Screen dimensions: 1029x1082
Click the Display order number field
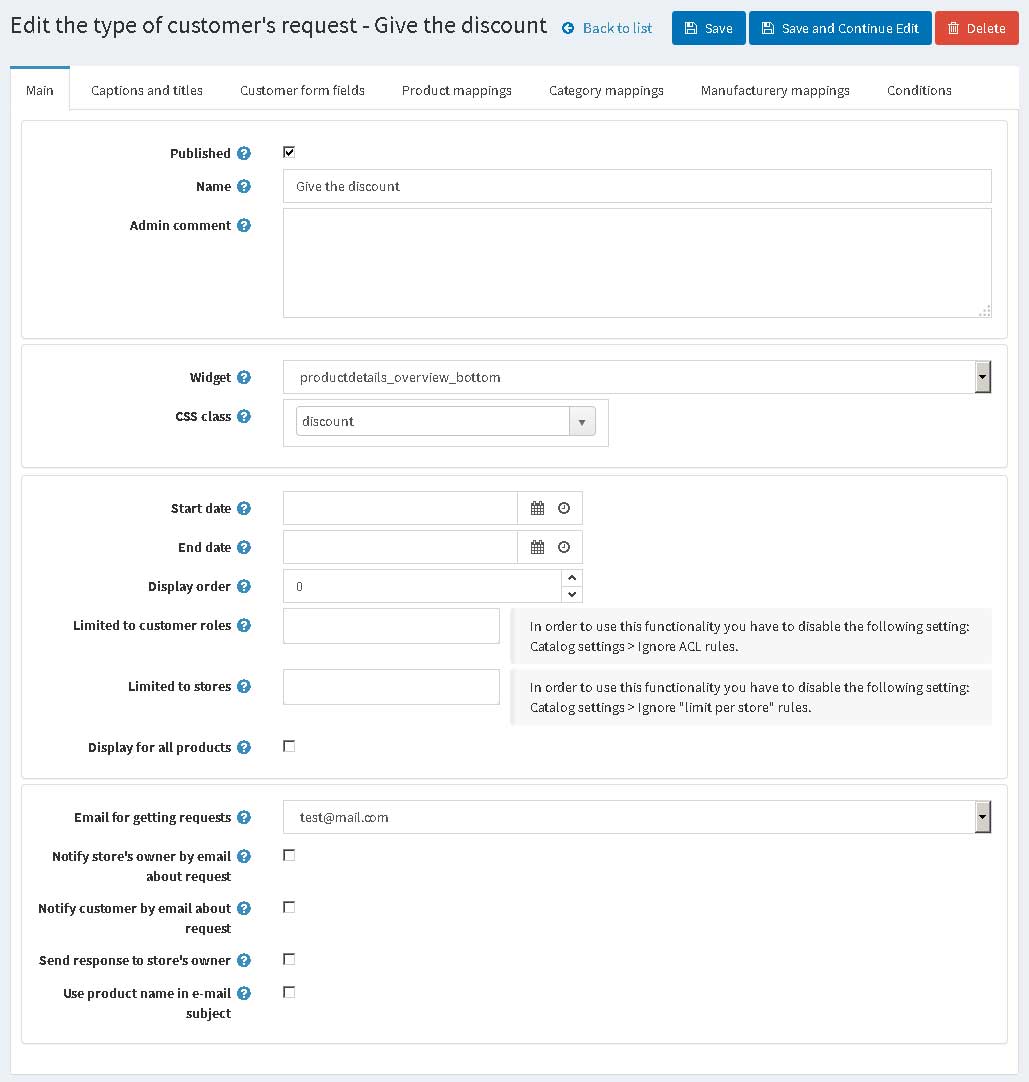(x=422, y=586)
